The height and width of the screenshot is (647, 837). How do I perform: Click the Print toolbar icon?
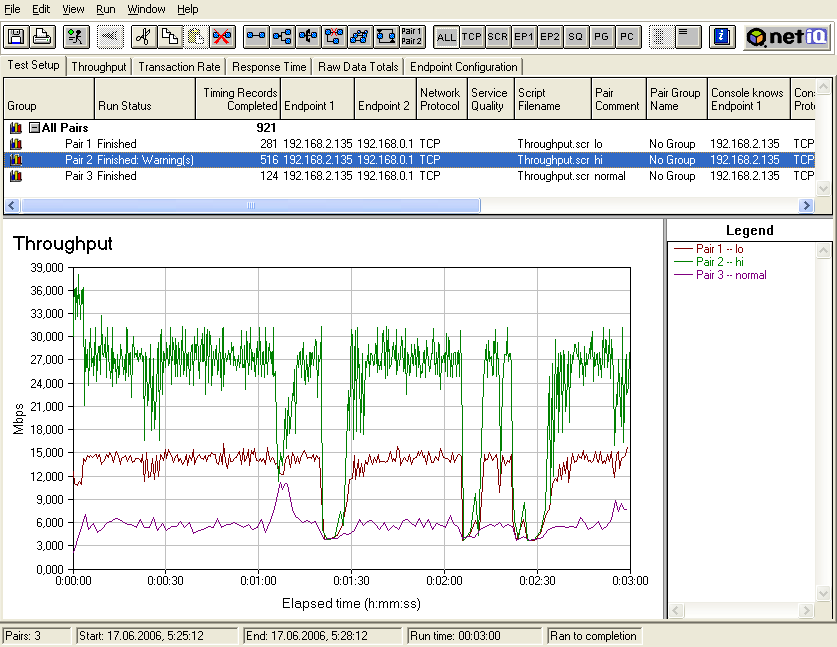point(42,37)
